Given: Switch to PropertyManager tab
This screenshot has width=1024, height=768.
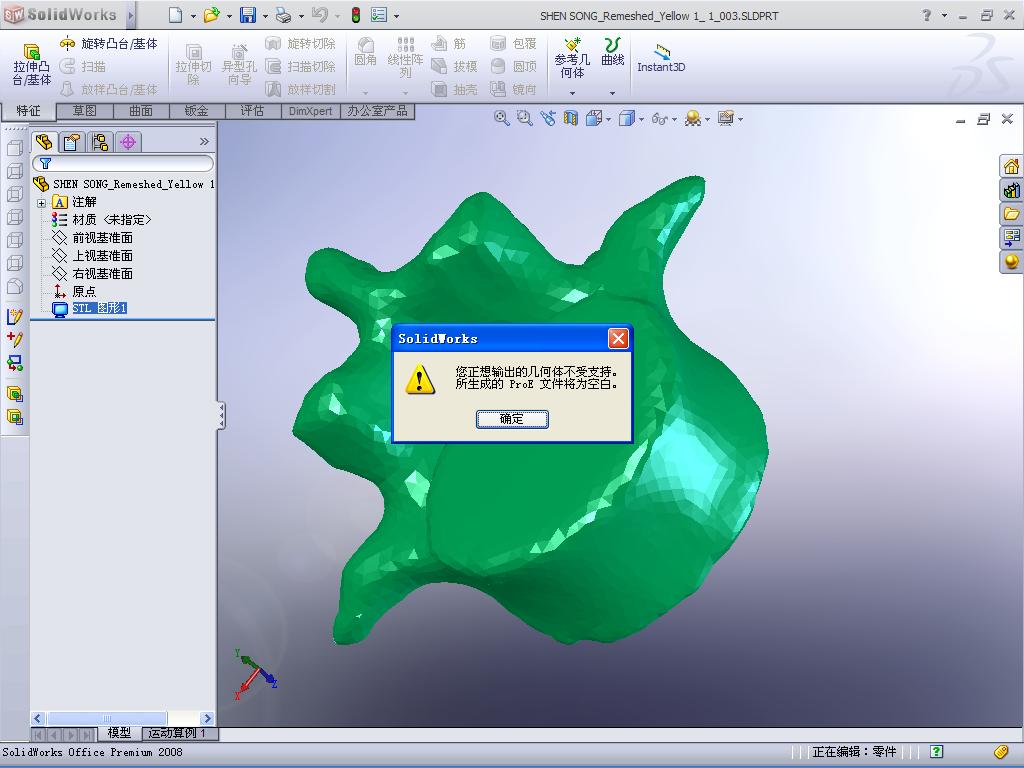Looking at the screenshot, I should click(x=71, y=142).
